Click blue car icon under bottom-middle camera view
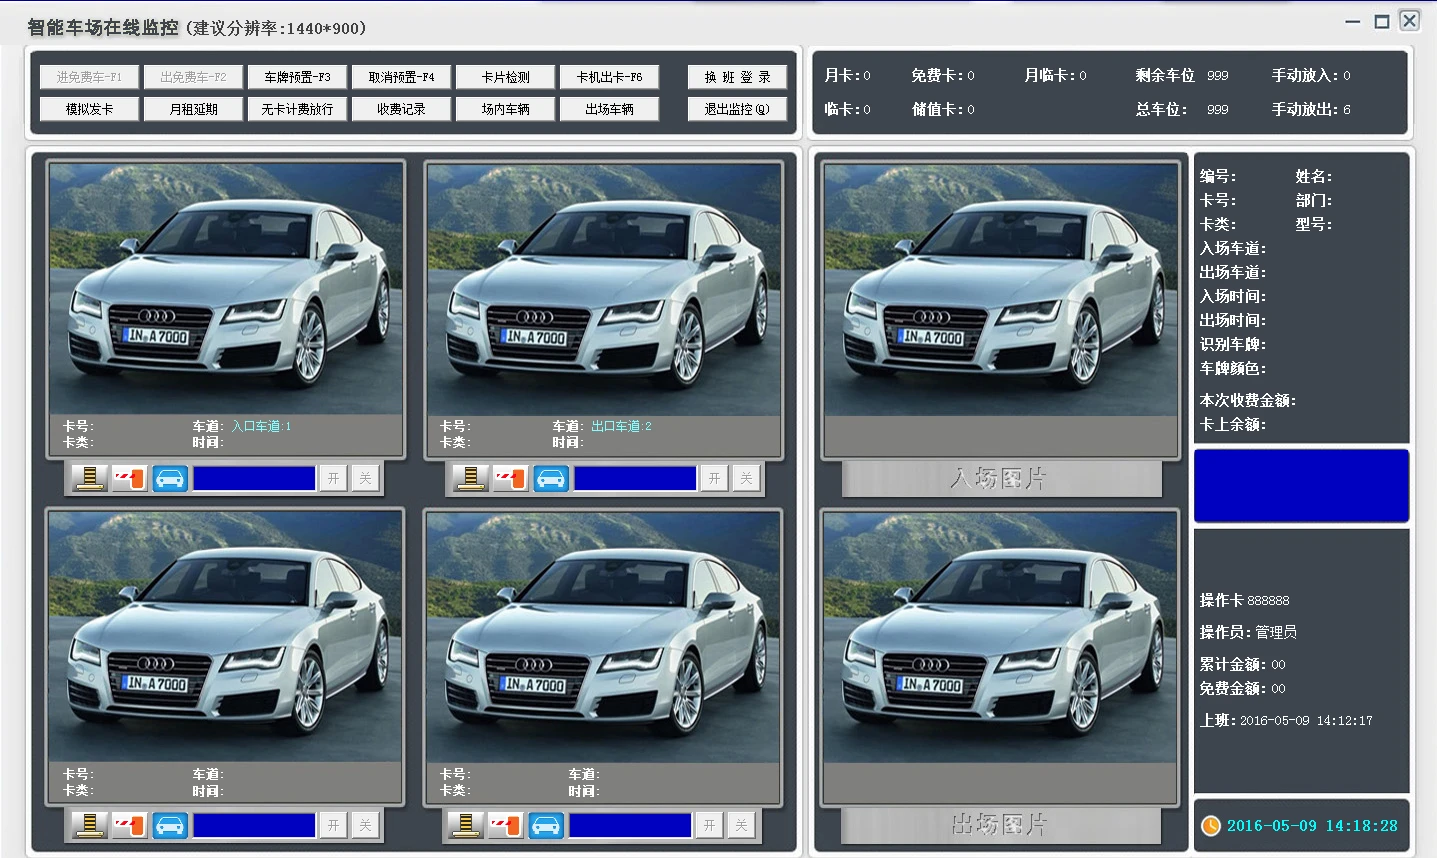The height and width of the screenshot is (858, 1437). 546,825
